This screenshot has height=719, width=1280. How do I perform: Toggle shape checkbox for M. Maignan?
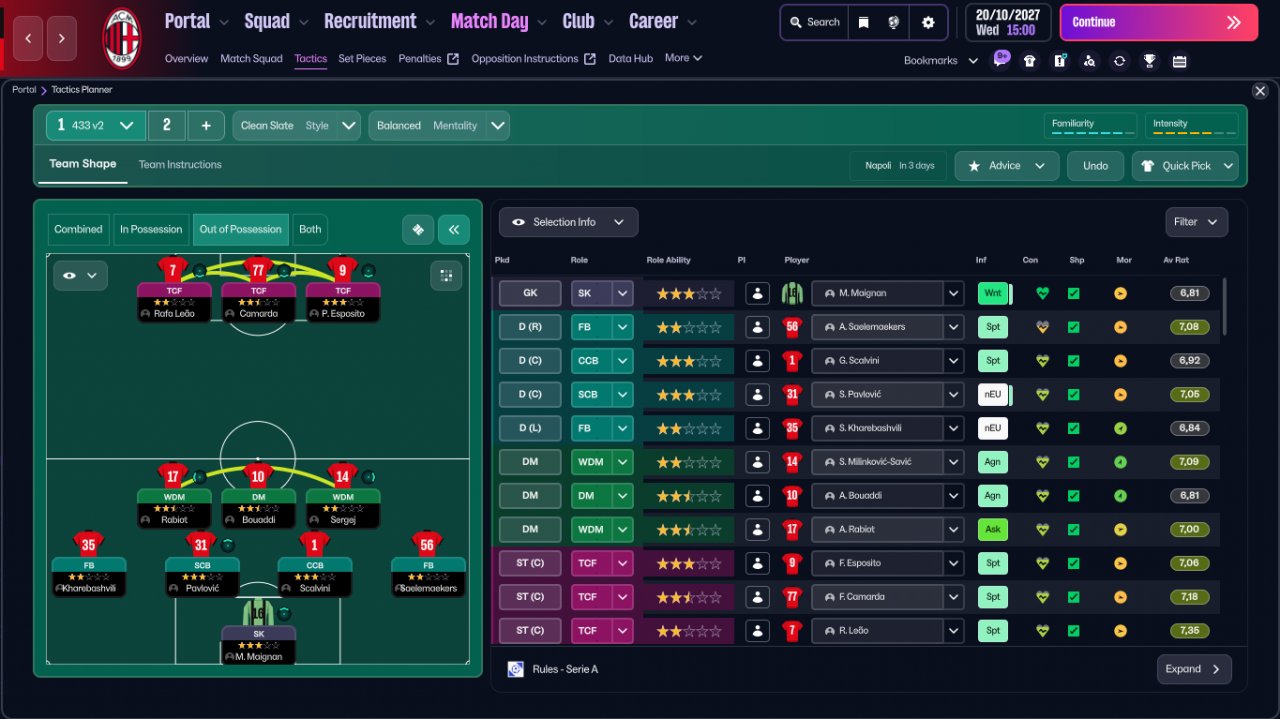click(1073, 294)
